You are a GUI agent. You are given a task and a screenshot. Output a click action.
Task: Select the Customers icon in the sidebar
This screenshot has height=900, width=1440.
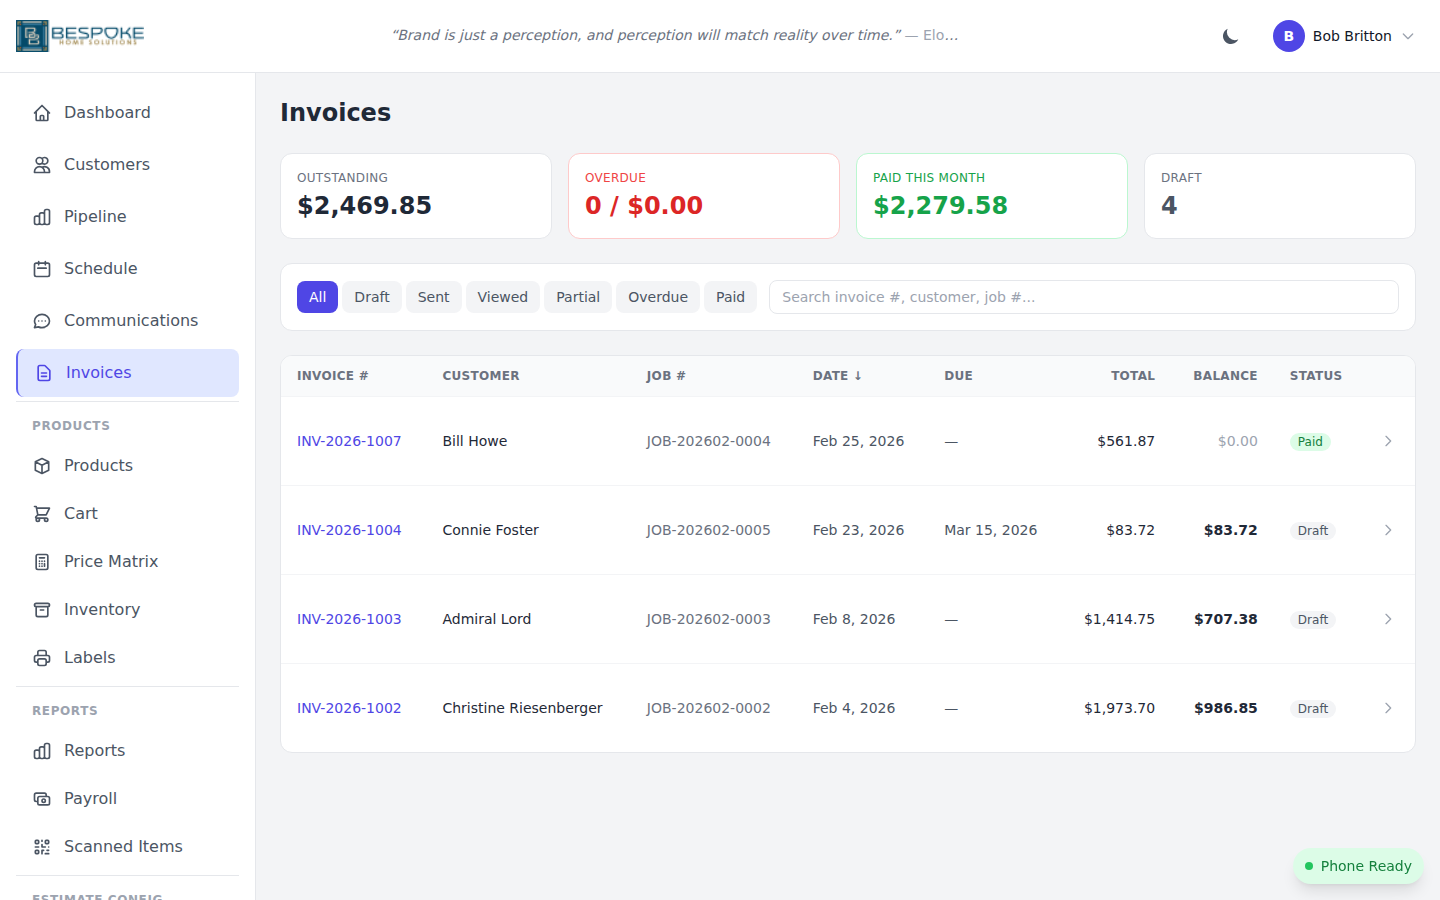42,164
